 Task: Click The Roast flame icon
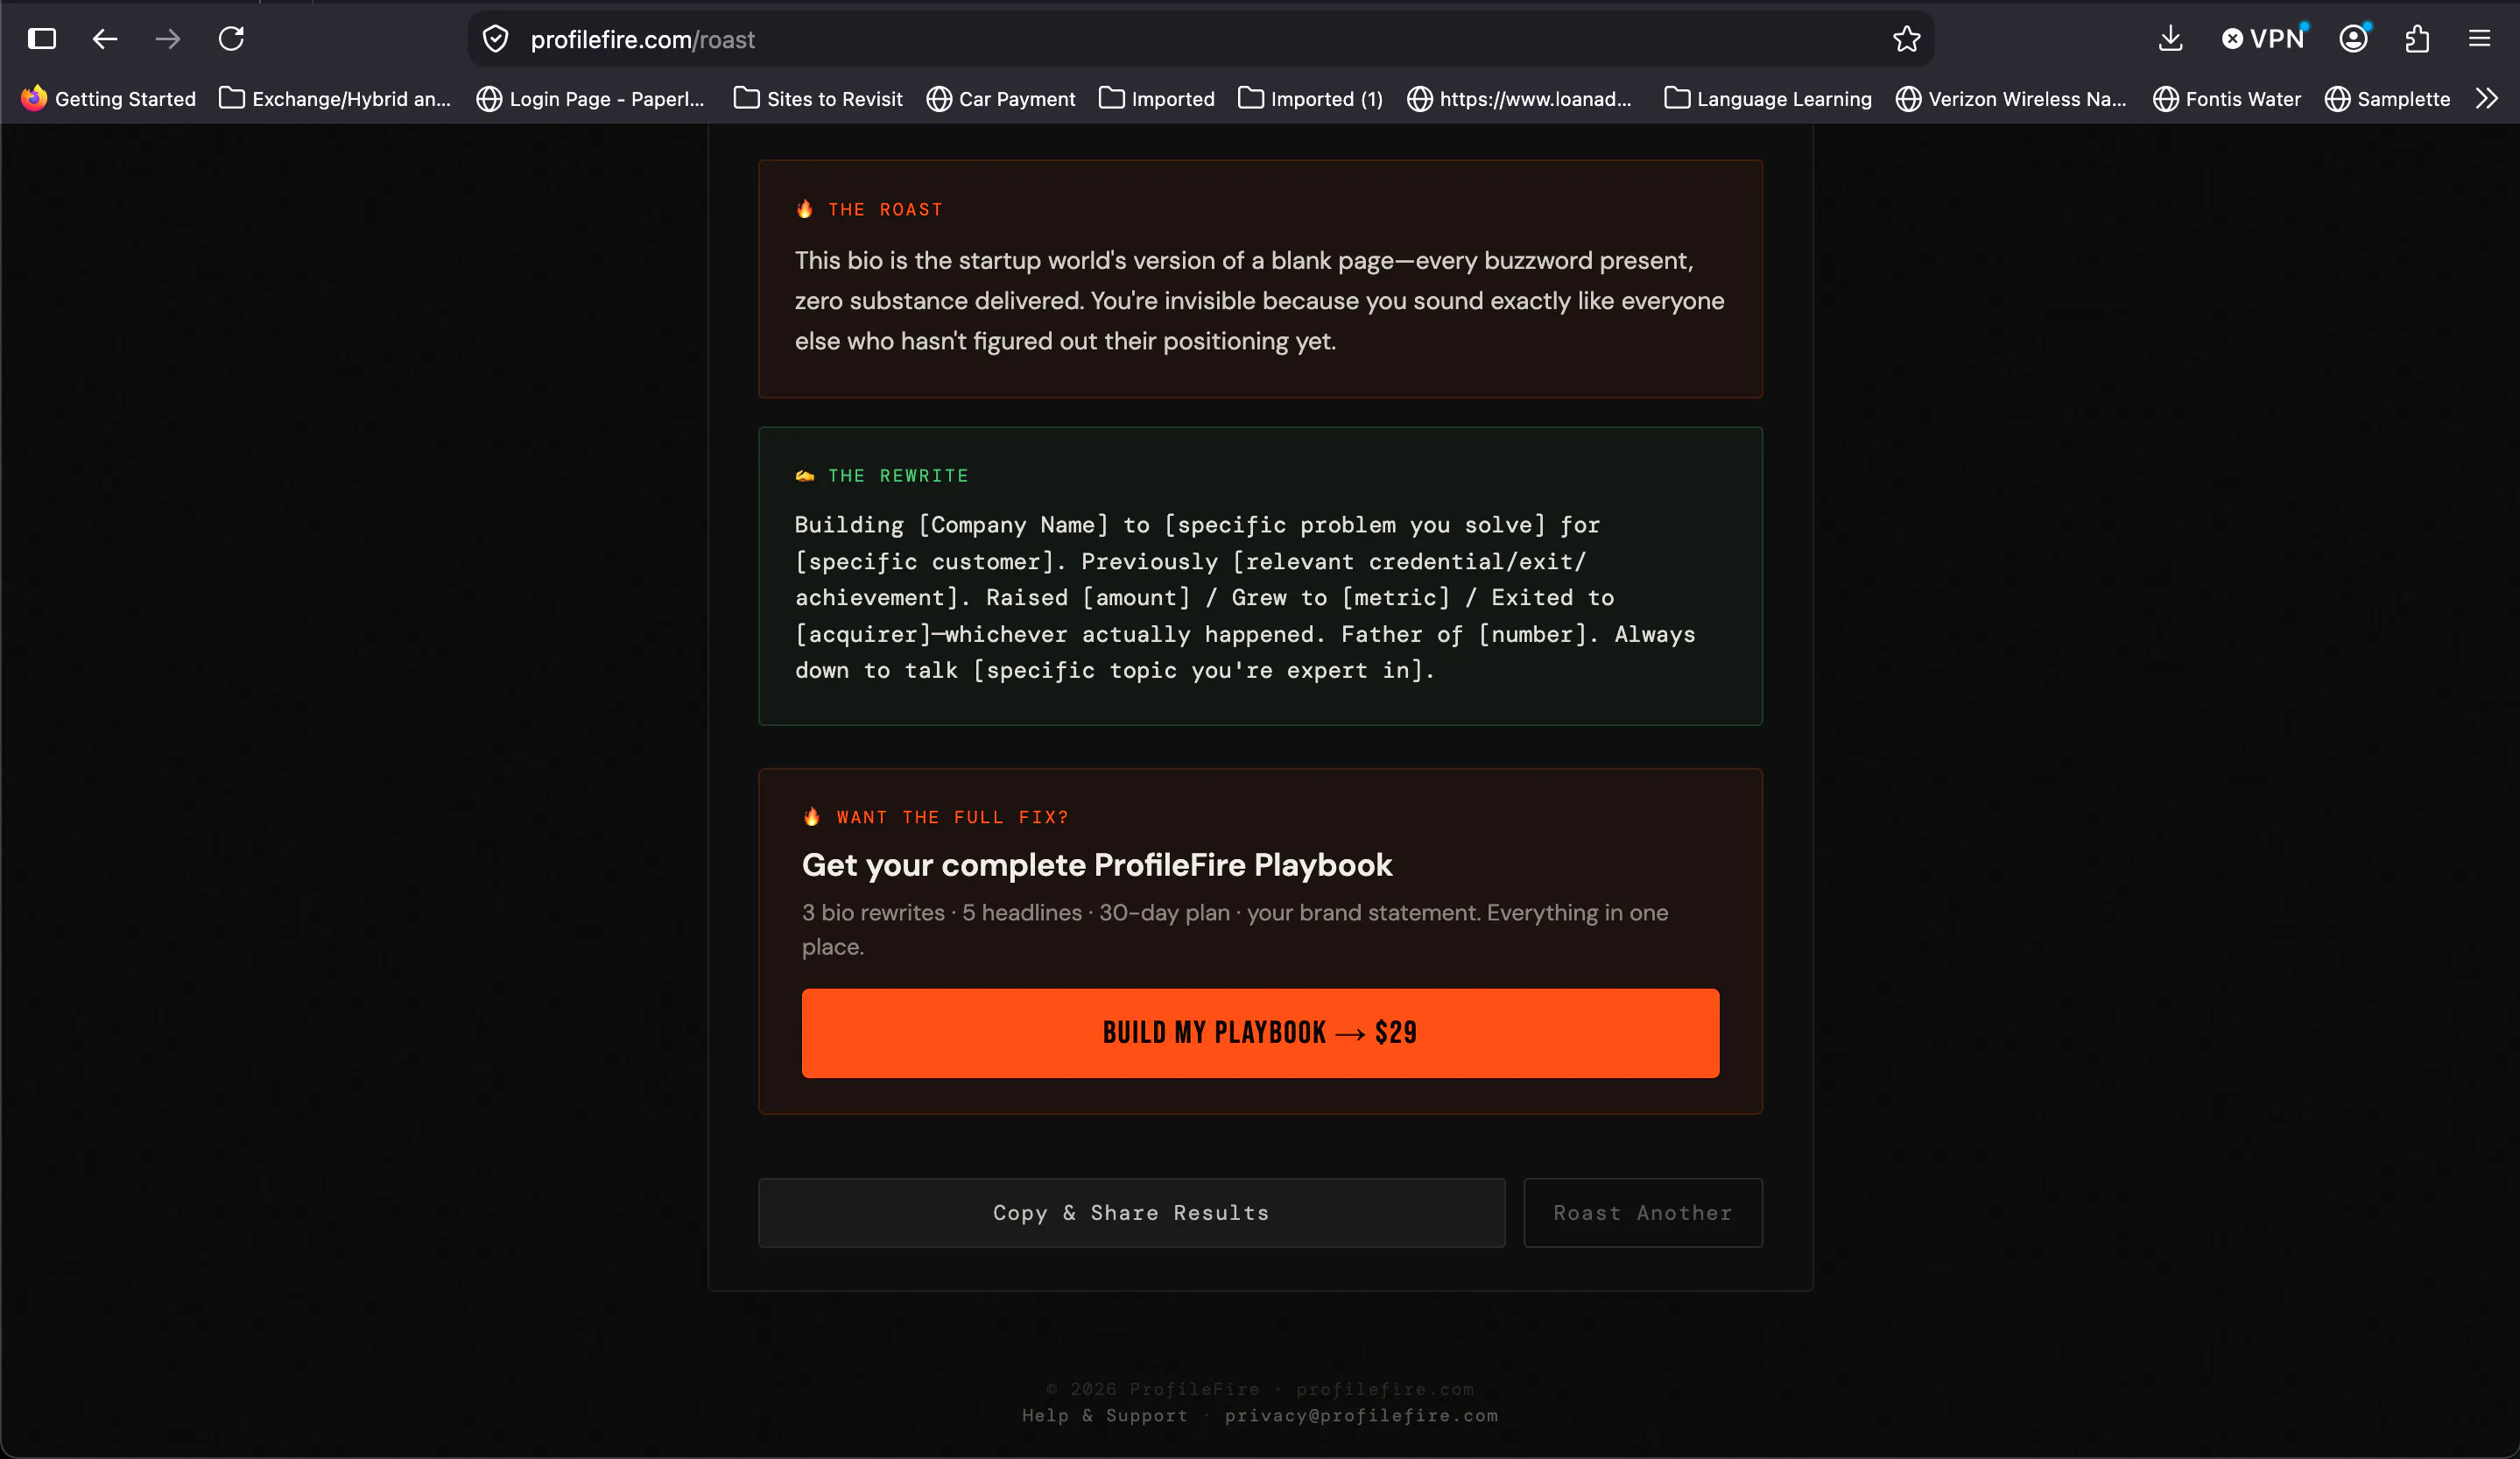tap(805, 209)
